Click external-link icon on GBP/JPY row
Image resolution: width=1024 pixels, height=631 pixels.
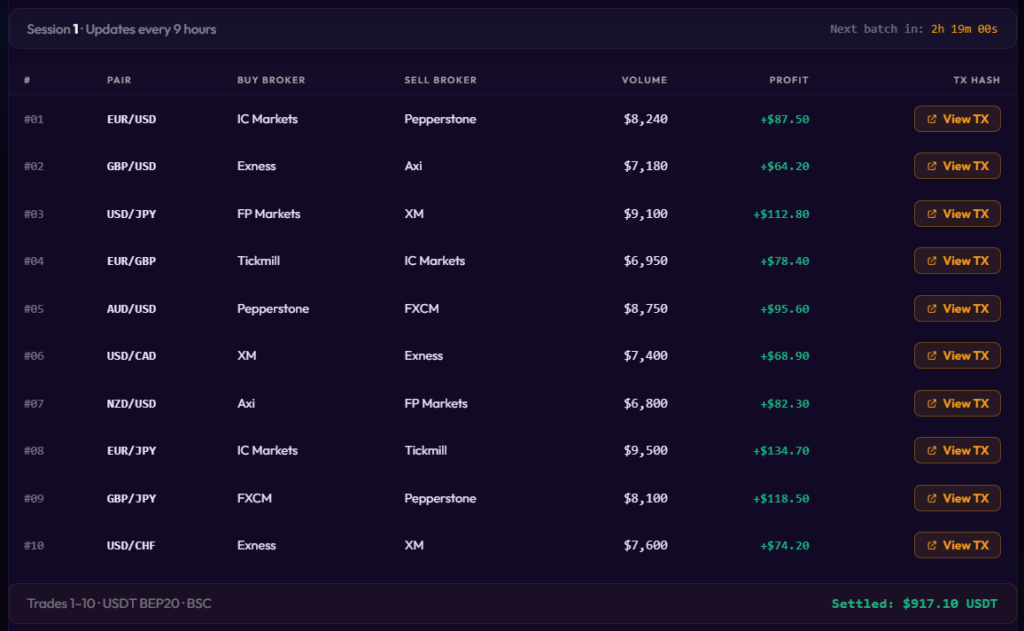tap(932, 498)
